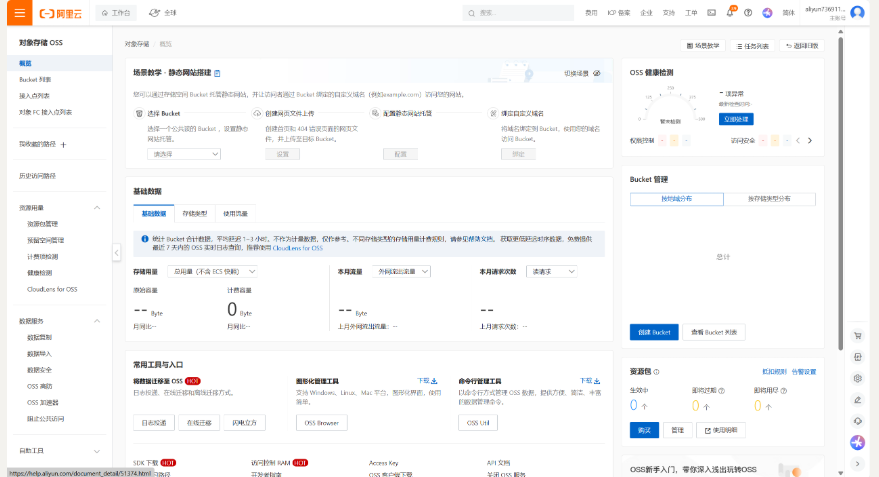
Task: Click the document icon below cart on right rail
Action: tap(858, 357)
